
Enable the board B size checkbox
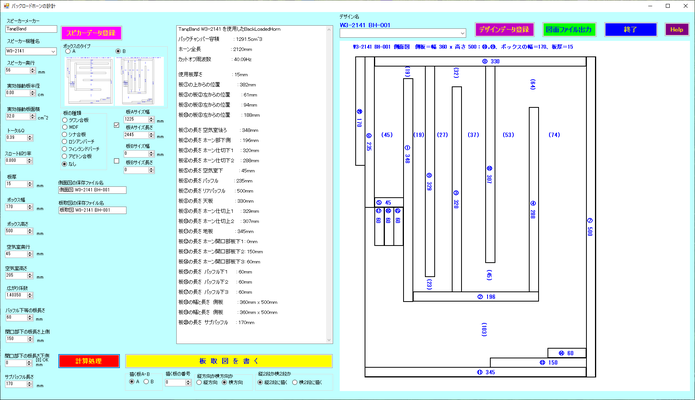(x=117, y=160)
